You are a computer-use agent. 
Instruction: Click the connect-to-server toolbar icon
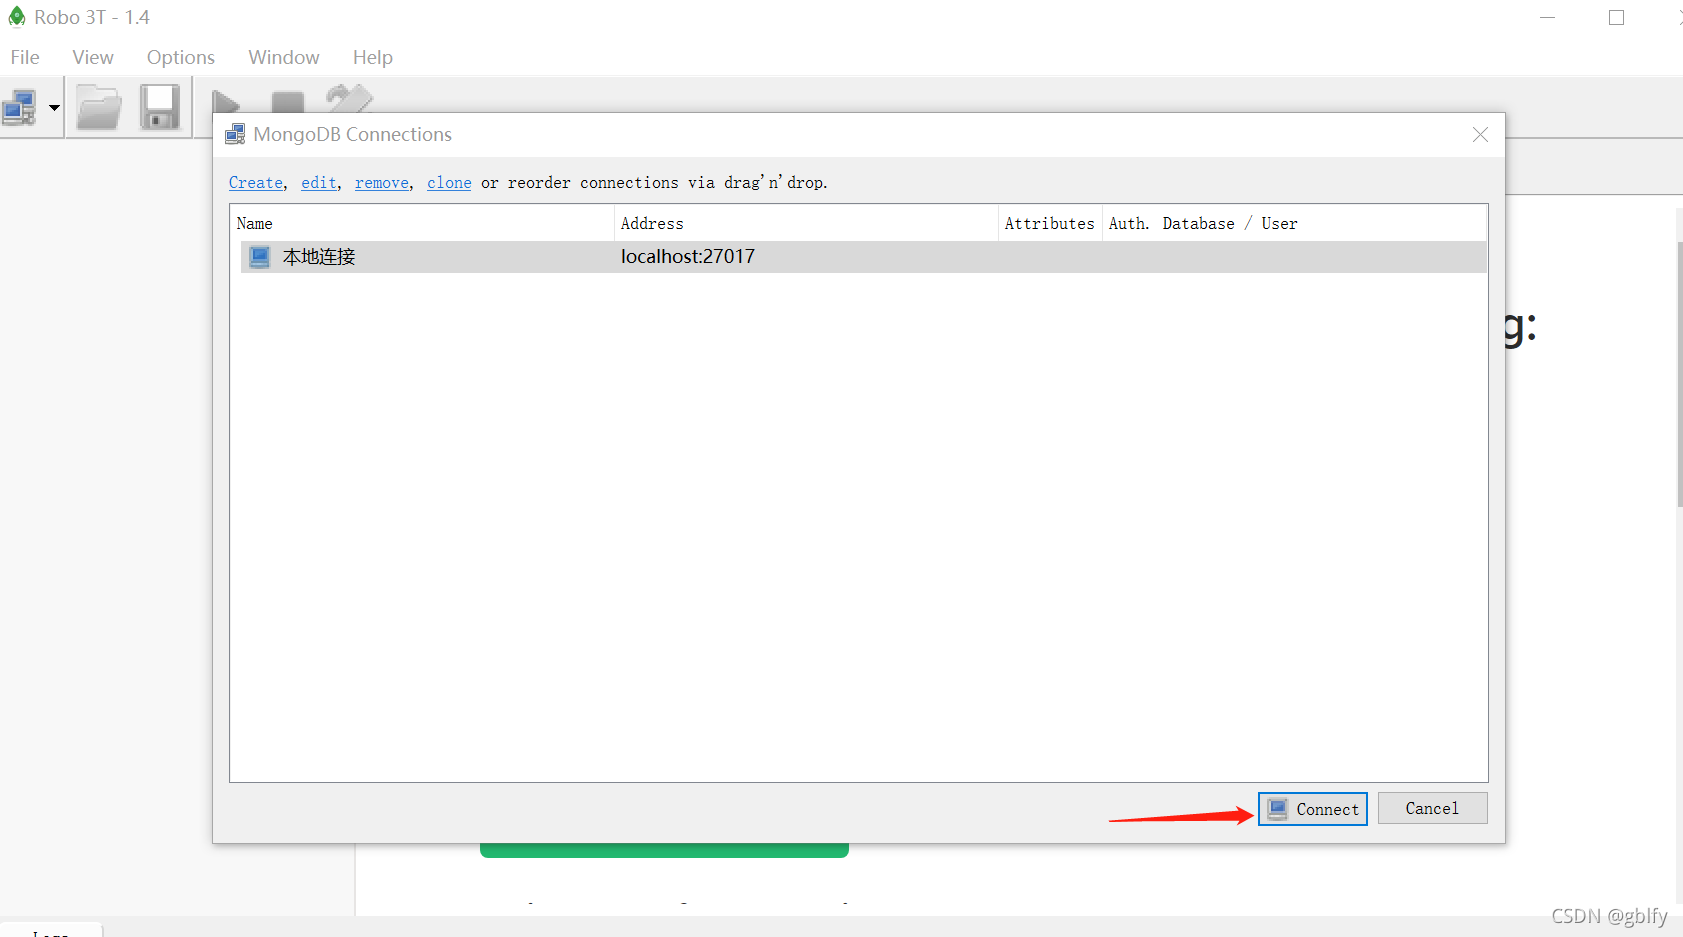click(19, 107)
